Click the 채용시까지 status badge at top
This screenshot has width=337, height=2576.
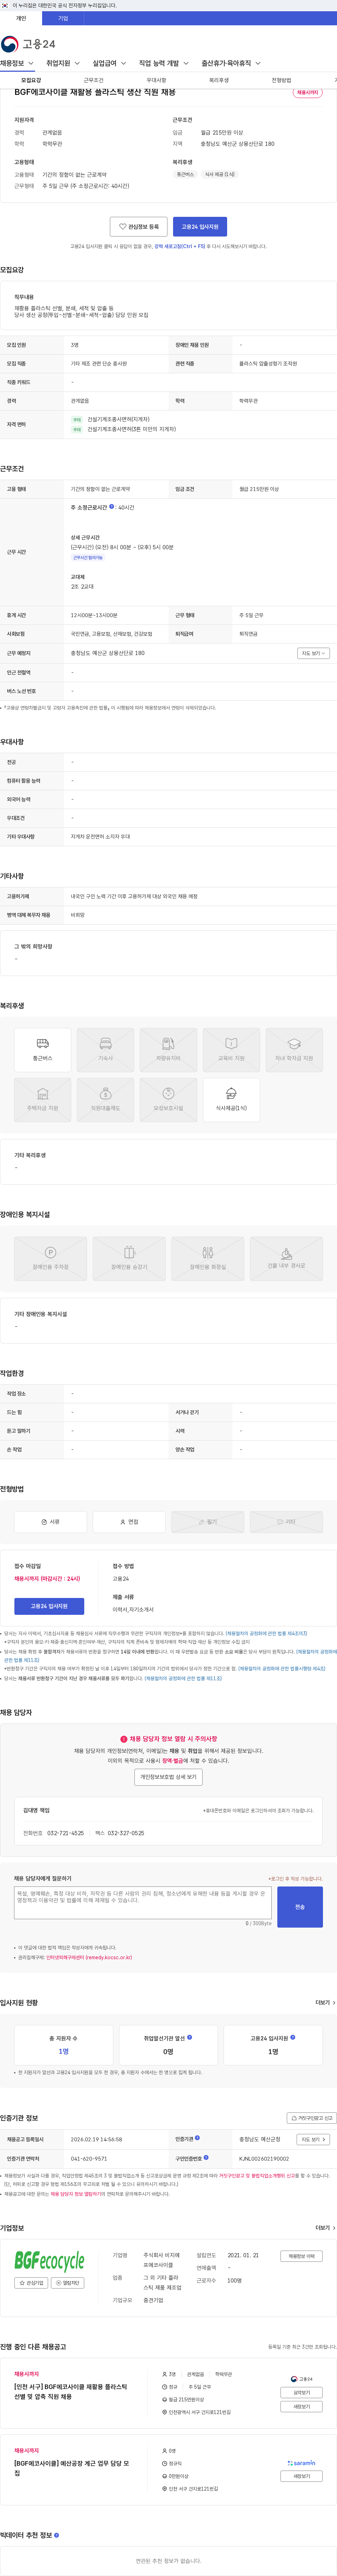[x=307, y=92]
